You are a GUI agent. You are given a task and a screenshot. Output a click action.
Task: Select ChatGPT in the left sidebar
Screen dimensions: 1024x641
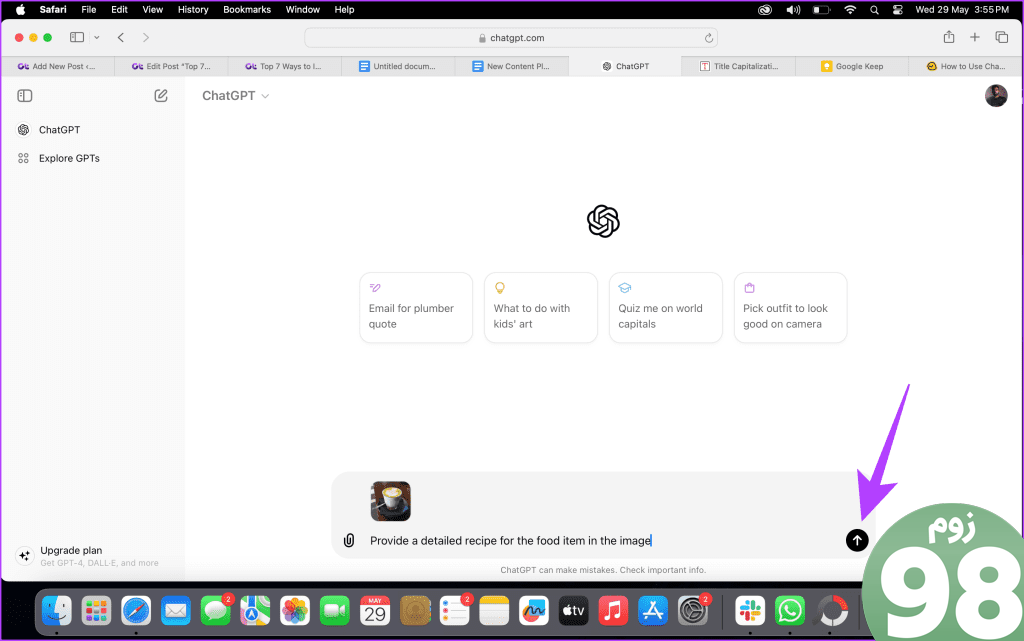93,130
